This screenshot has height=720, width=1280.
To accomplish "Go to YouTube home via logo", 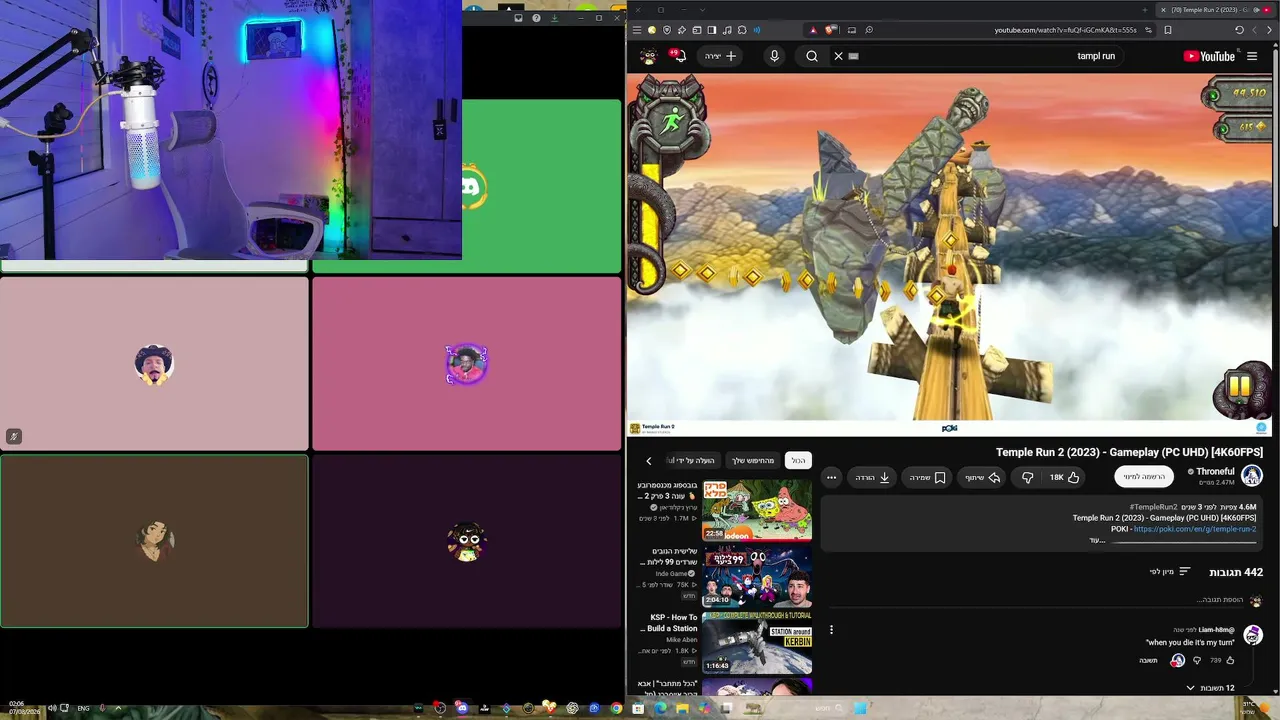I will (1209, 56).
